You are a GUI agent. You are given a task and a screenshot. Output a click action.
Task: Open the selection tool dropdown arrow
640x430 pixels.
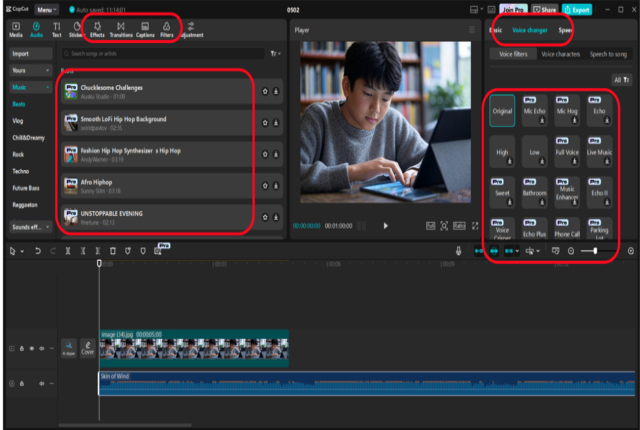click(22, 251)
